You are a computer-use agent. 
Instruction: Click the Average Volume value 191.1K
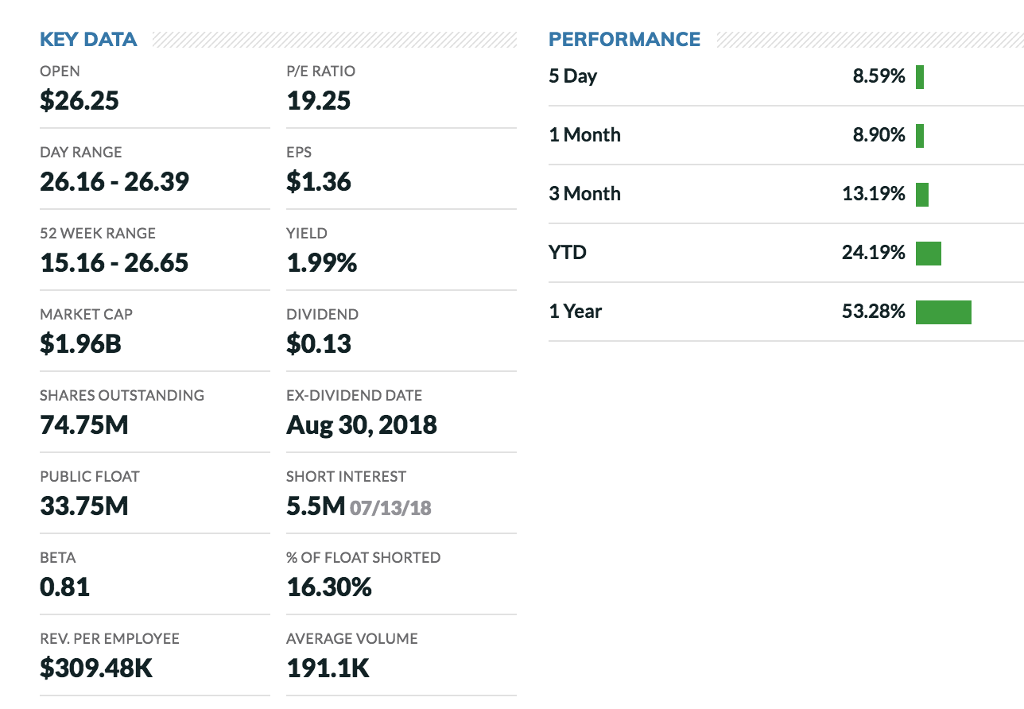coord(328,668)
